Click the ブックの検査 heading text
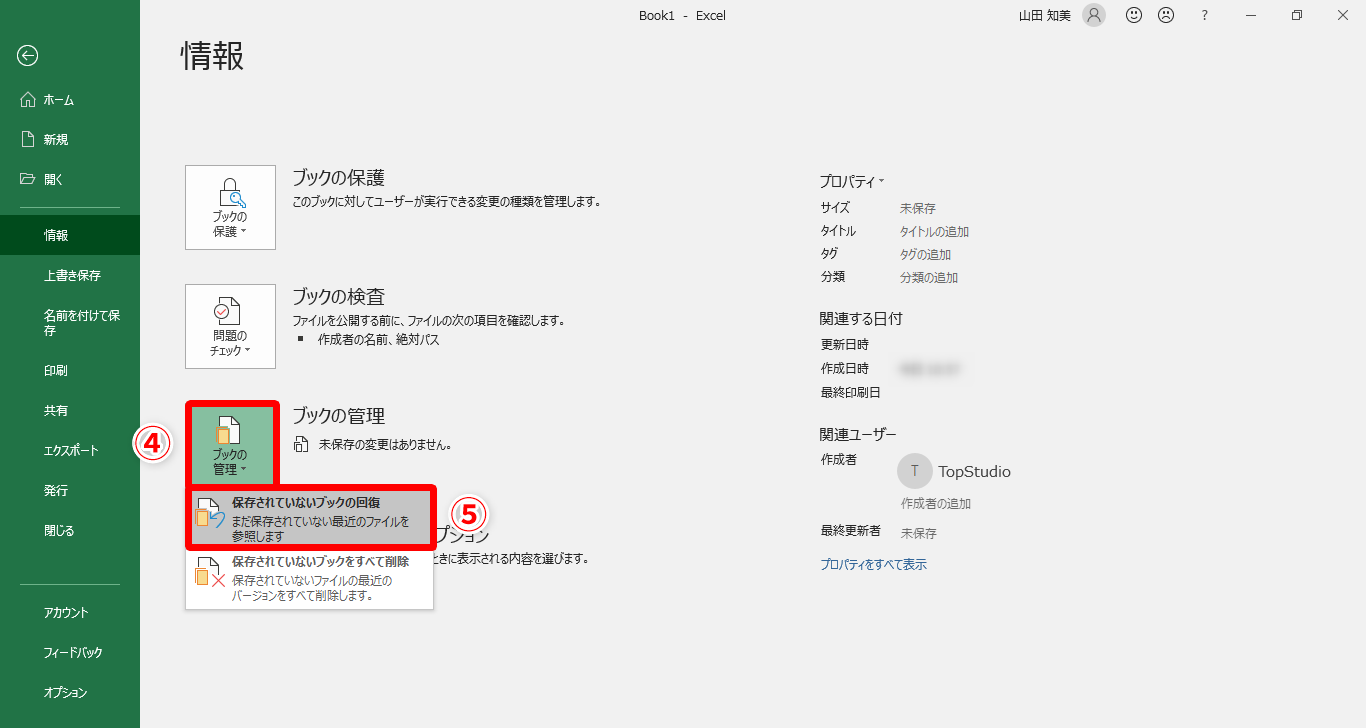 click(x=338, y=297)
